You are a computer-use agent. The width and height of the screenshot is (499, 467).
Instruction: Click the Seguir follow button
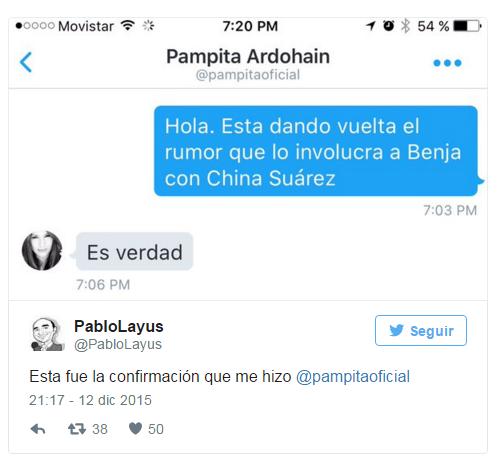421,330
